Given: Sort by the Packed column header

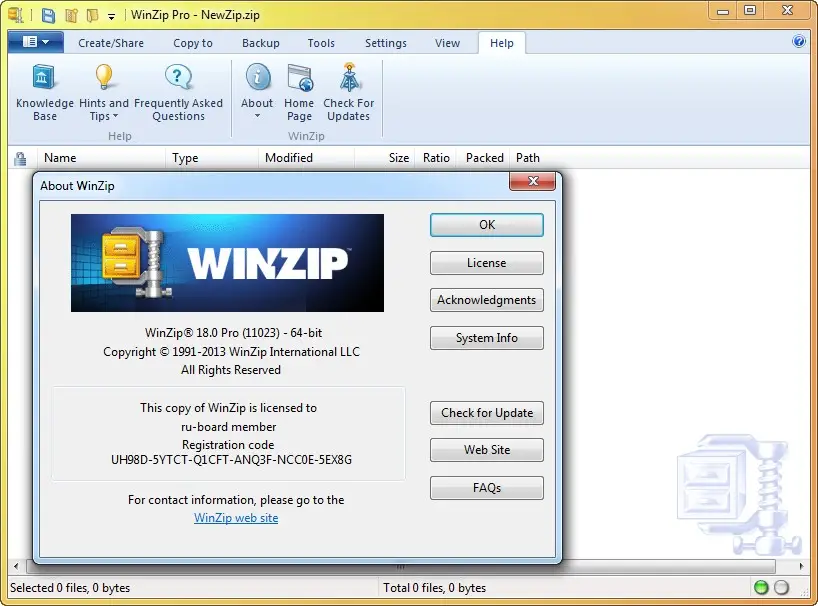Looking at the screenshot, I should pyautogui.click(x=485, y=158).
